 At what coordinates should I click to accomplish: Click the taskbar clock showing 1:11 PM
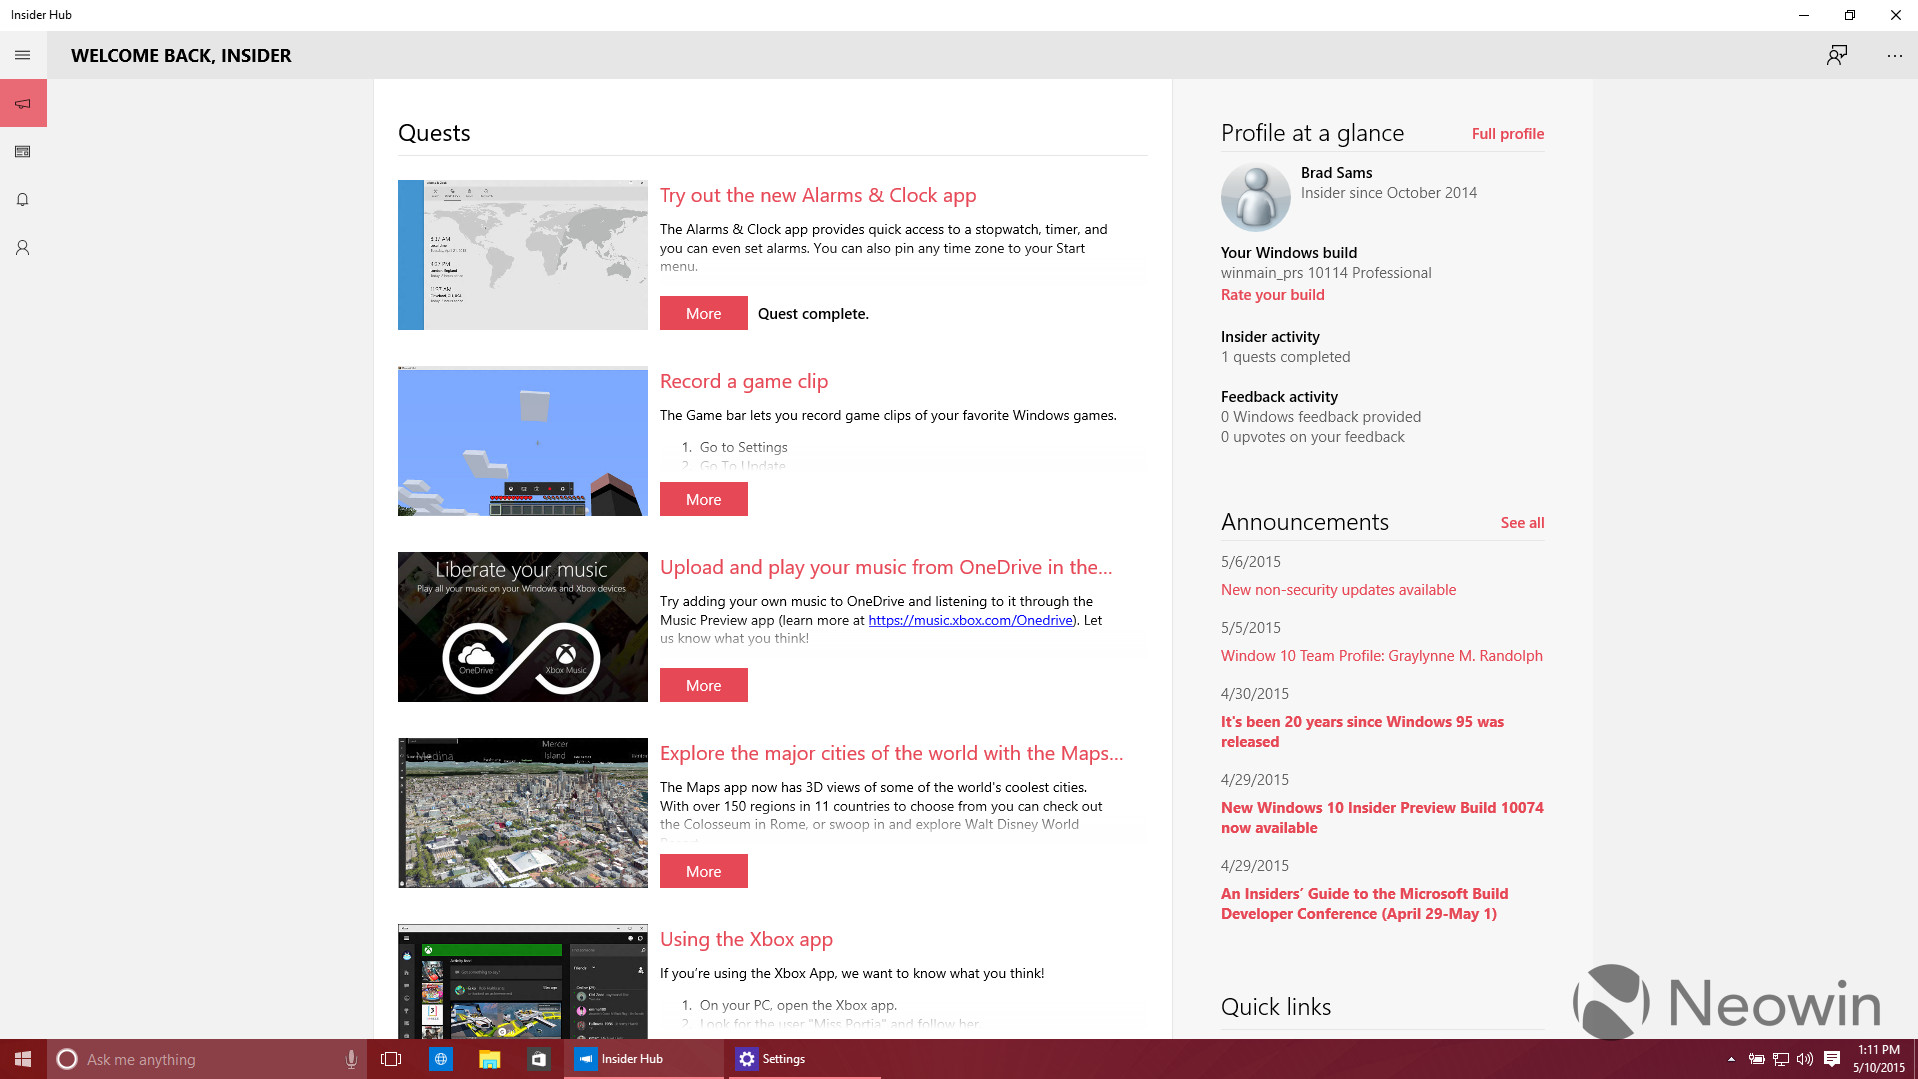tap(1879, 1059)
